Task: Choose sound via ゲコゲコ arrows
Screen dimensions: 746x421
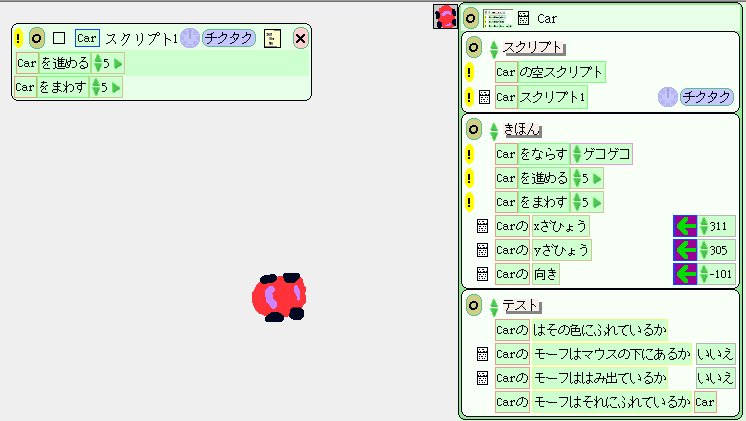Action: coord(577,154)
